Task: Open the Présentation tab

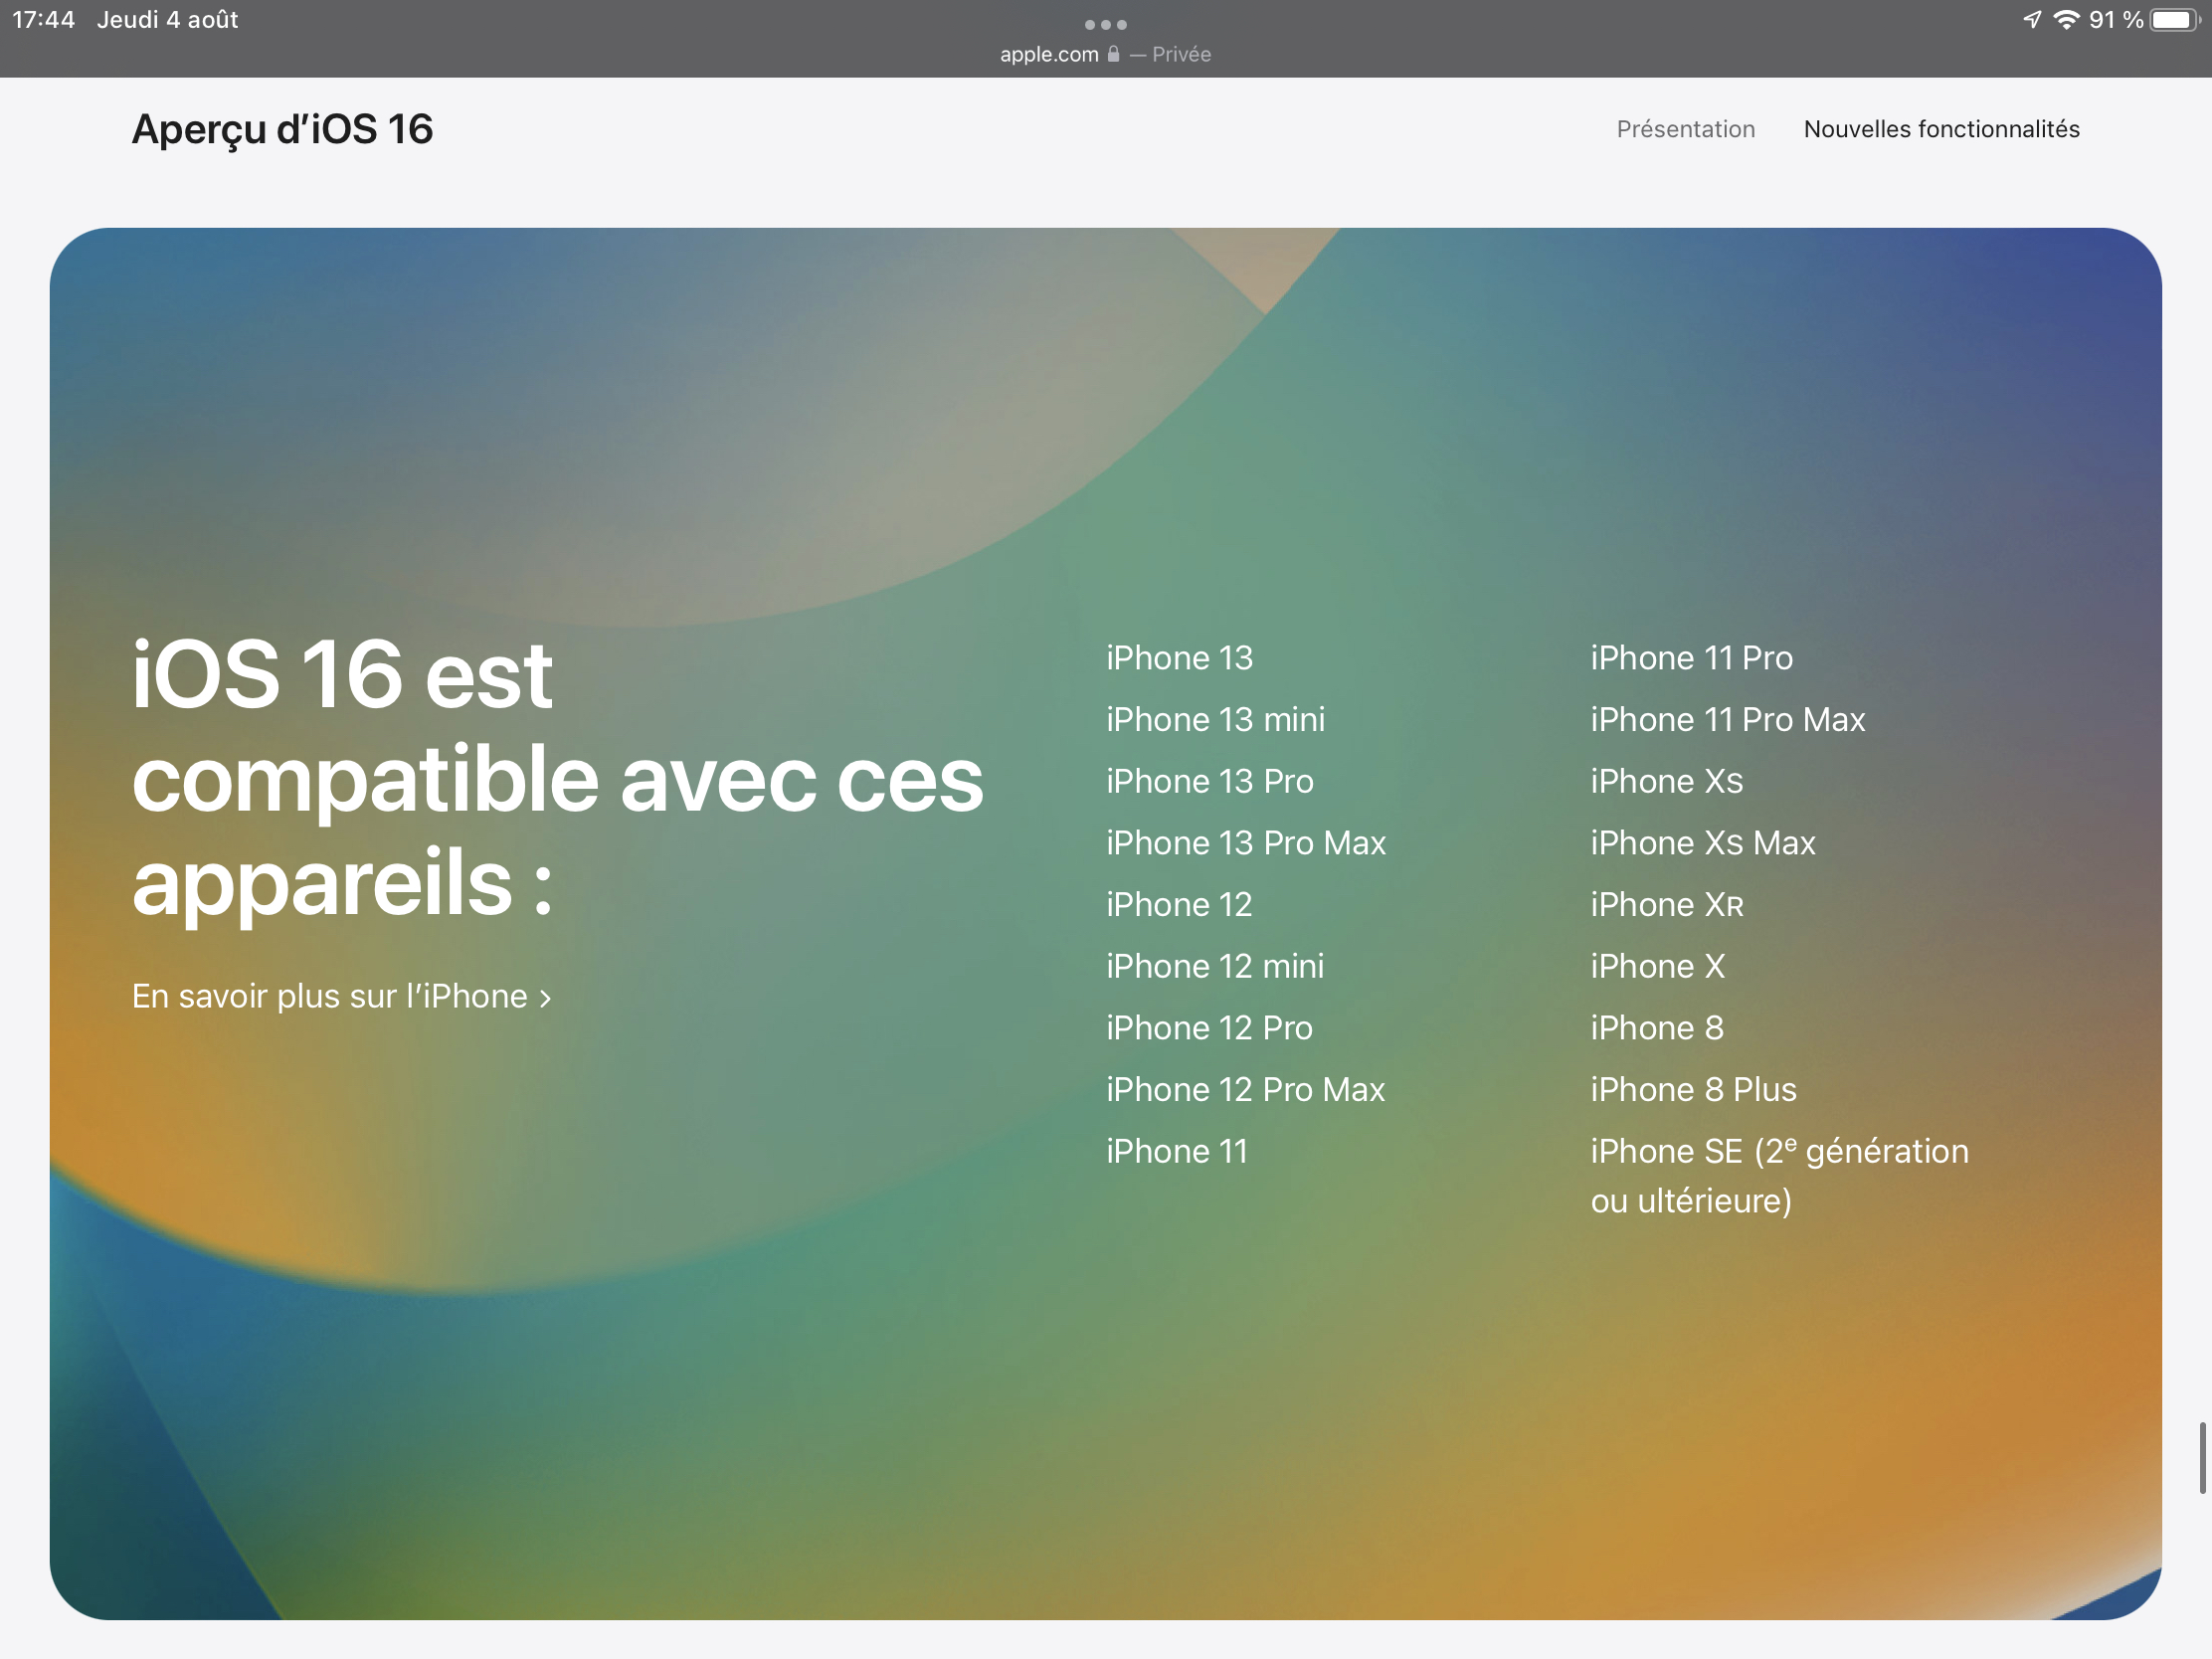Action: (1685, 129)
